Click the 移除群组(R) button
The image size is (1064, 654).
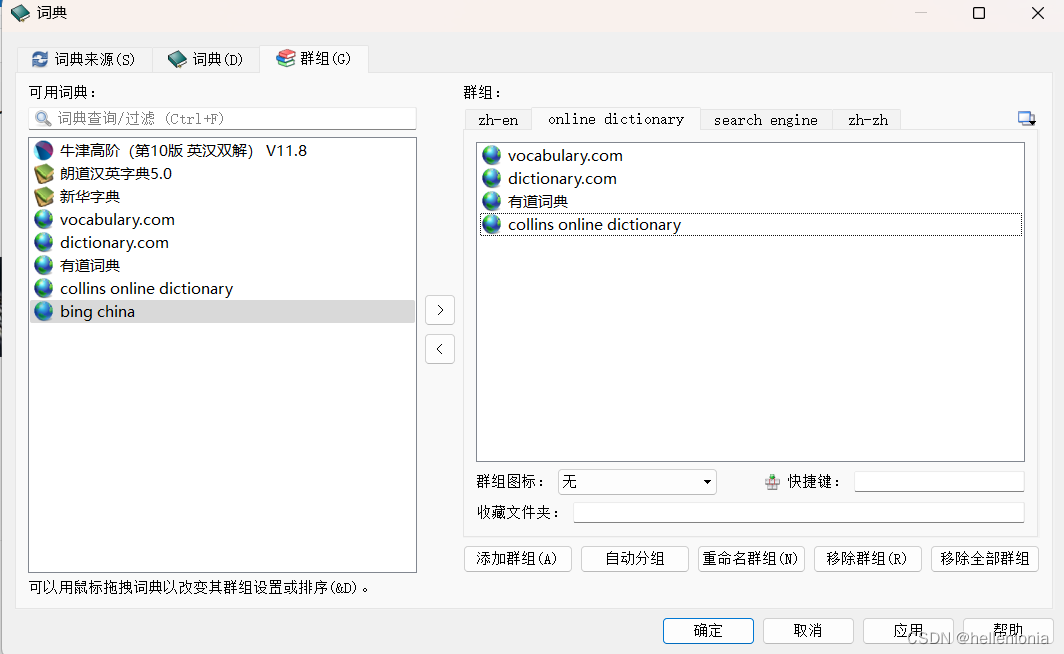point(868,559)
